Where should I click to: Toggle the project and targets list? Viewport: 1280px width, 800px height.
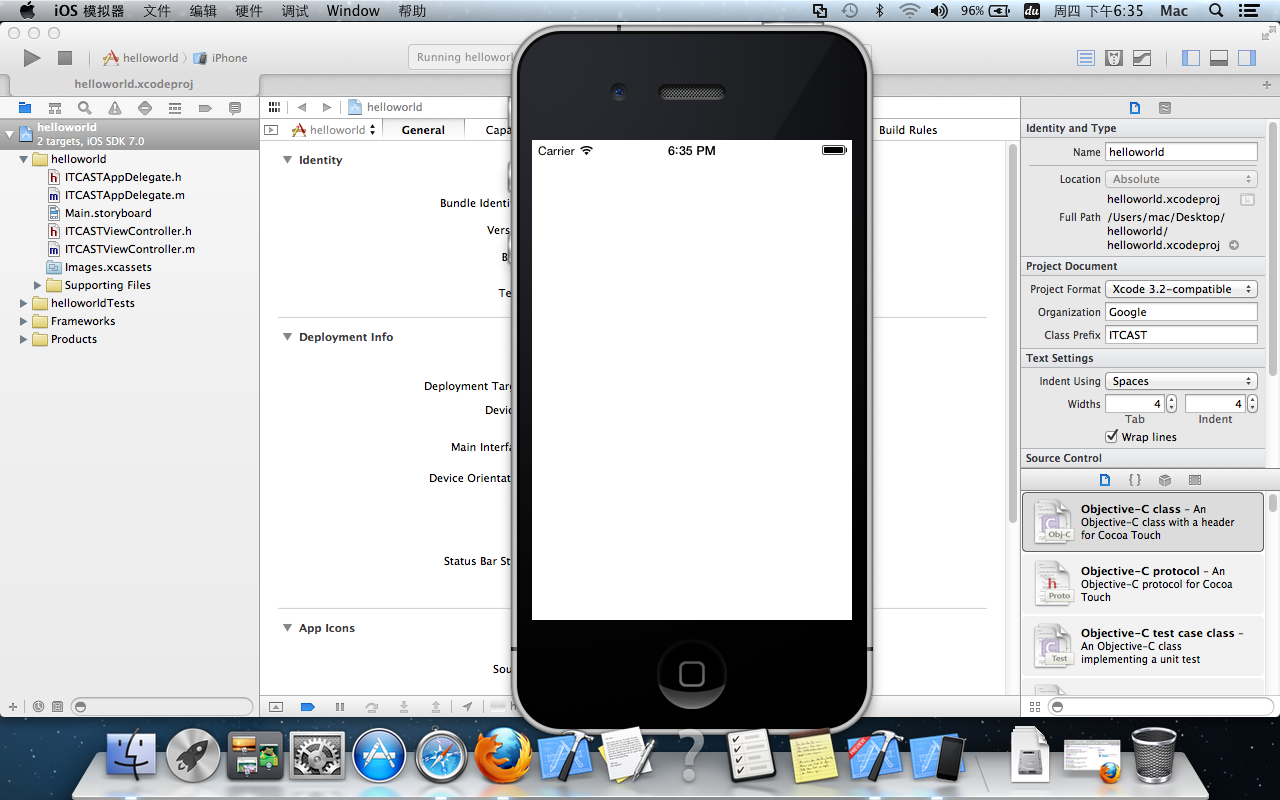270,130
